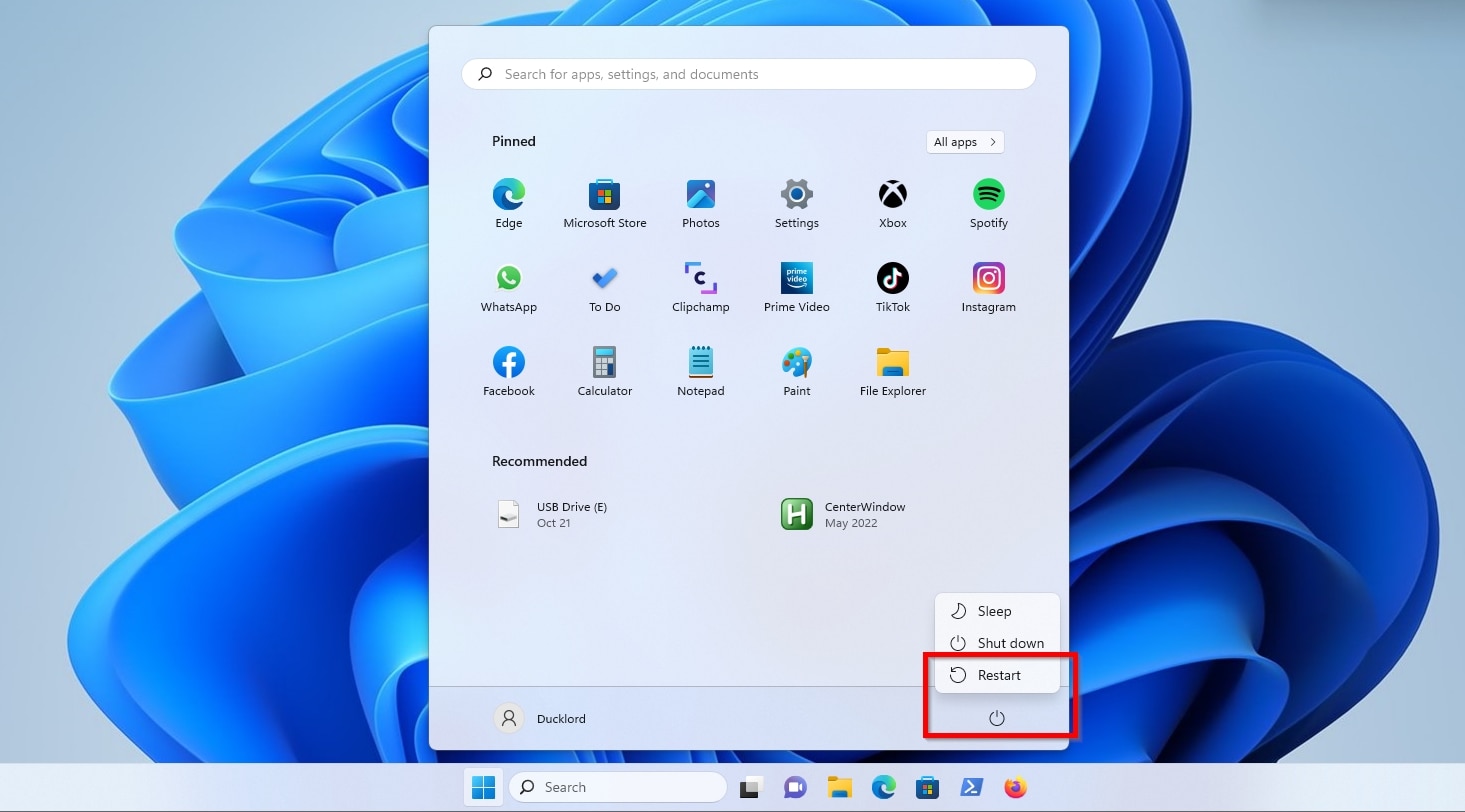Launch Paint from the Start menu
Screen dimensions: 1465x812
pyautogui.click(x=796, y=362)
